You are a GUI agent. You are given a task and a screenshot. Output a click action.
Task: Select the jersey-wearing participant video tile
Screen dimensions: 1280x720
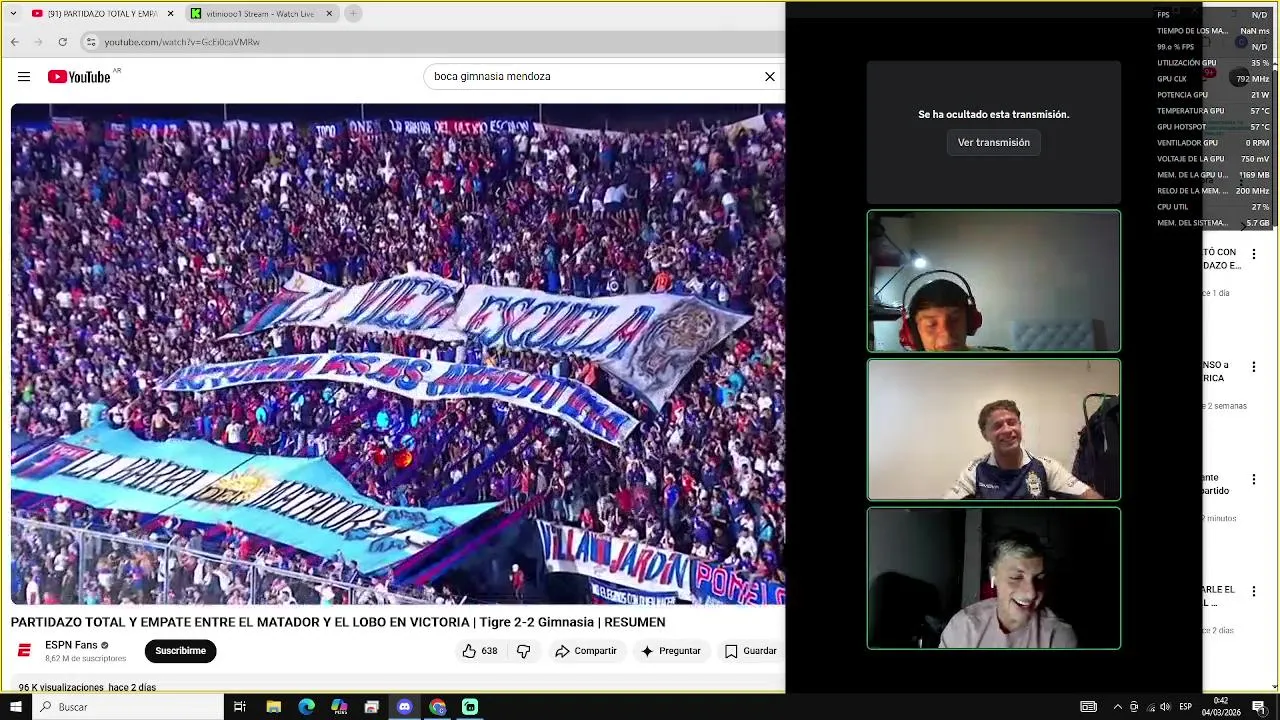tap(994, 430)
